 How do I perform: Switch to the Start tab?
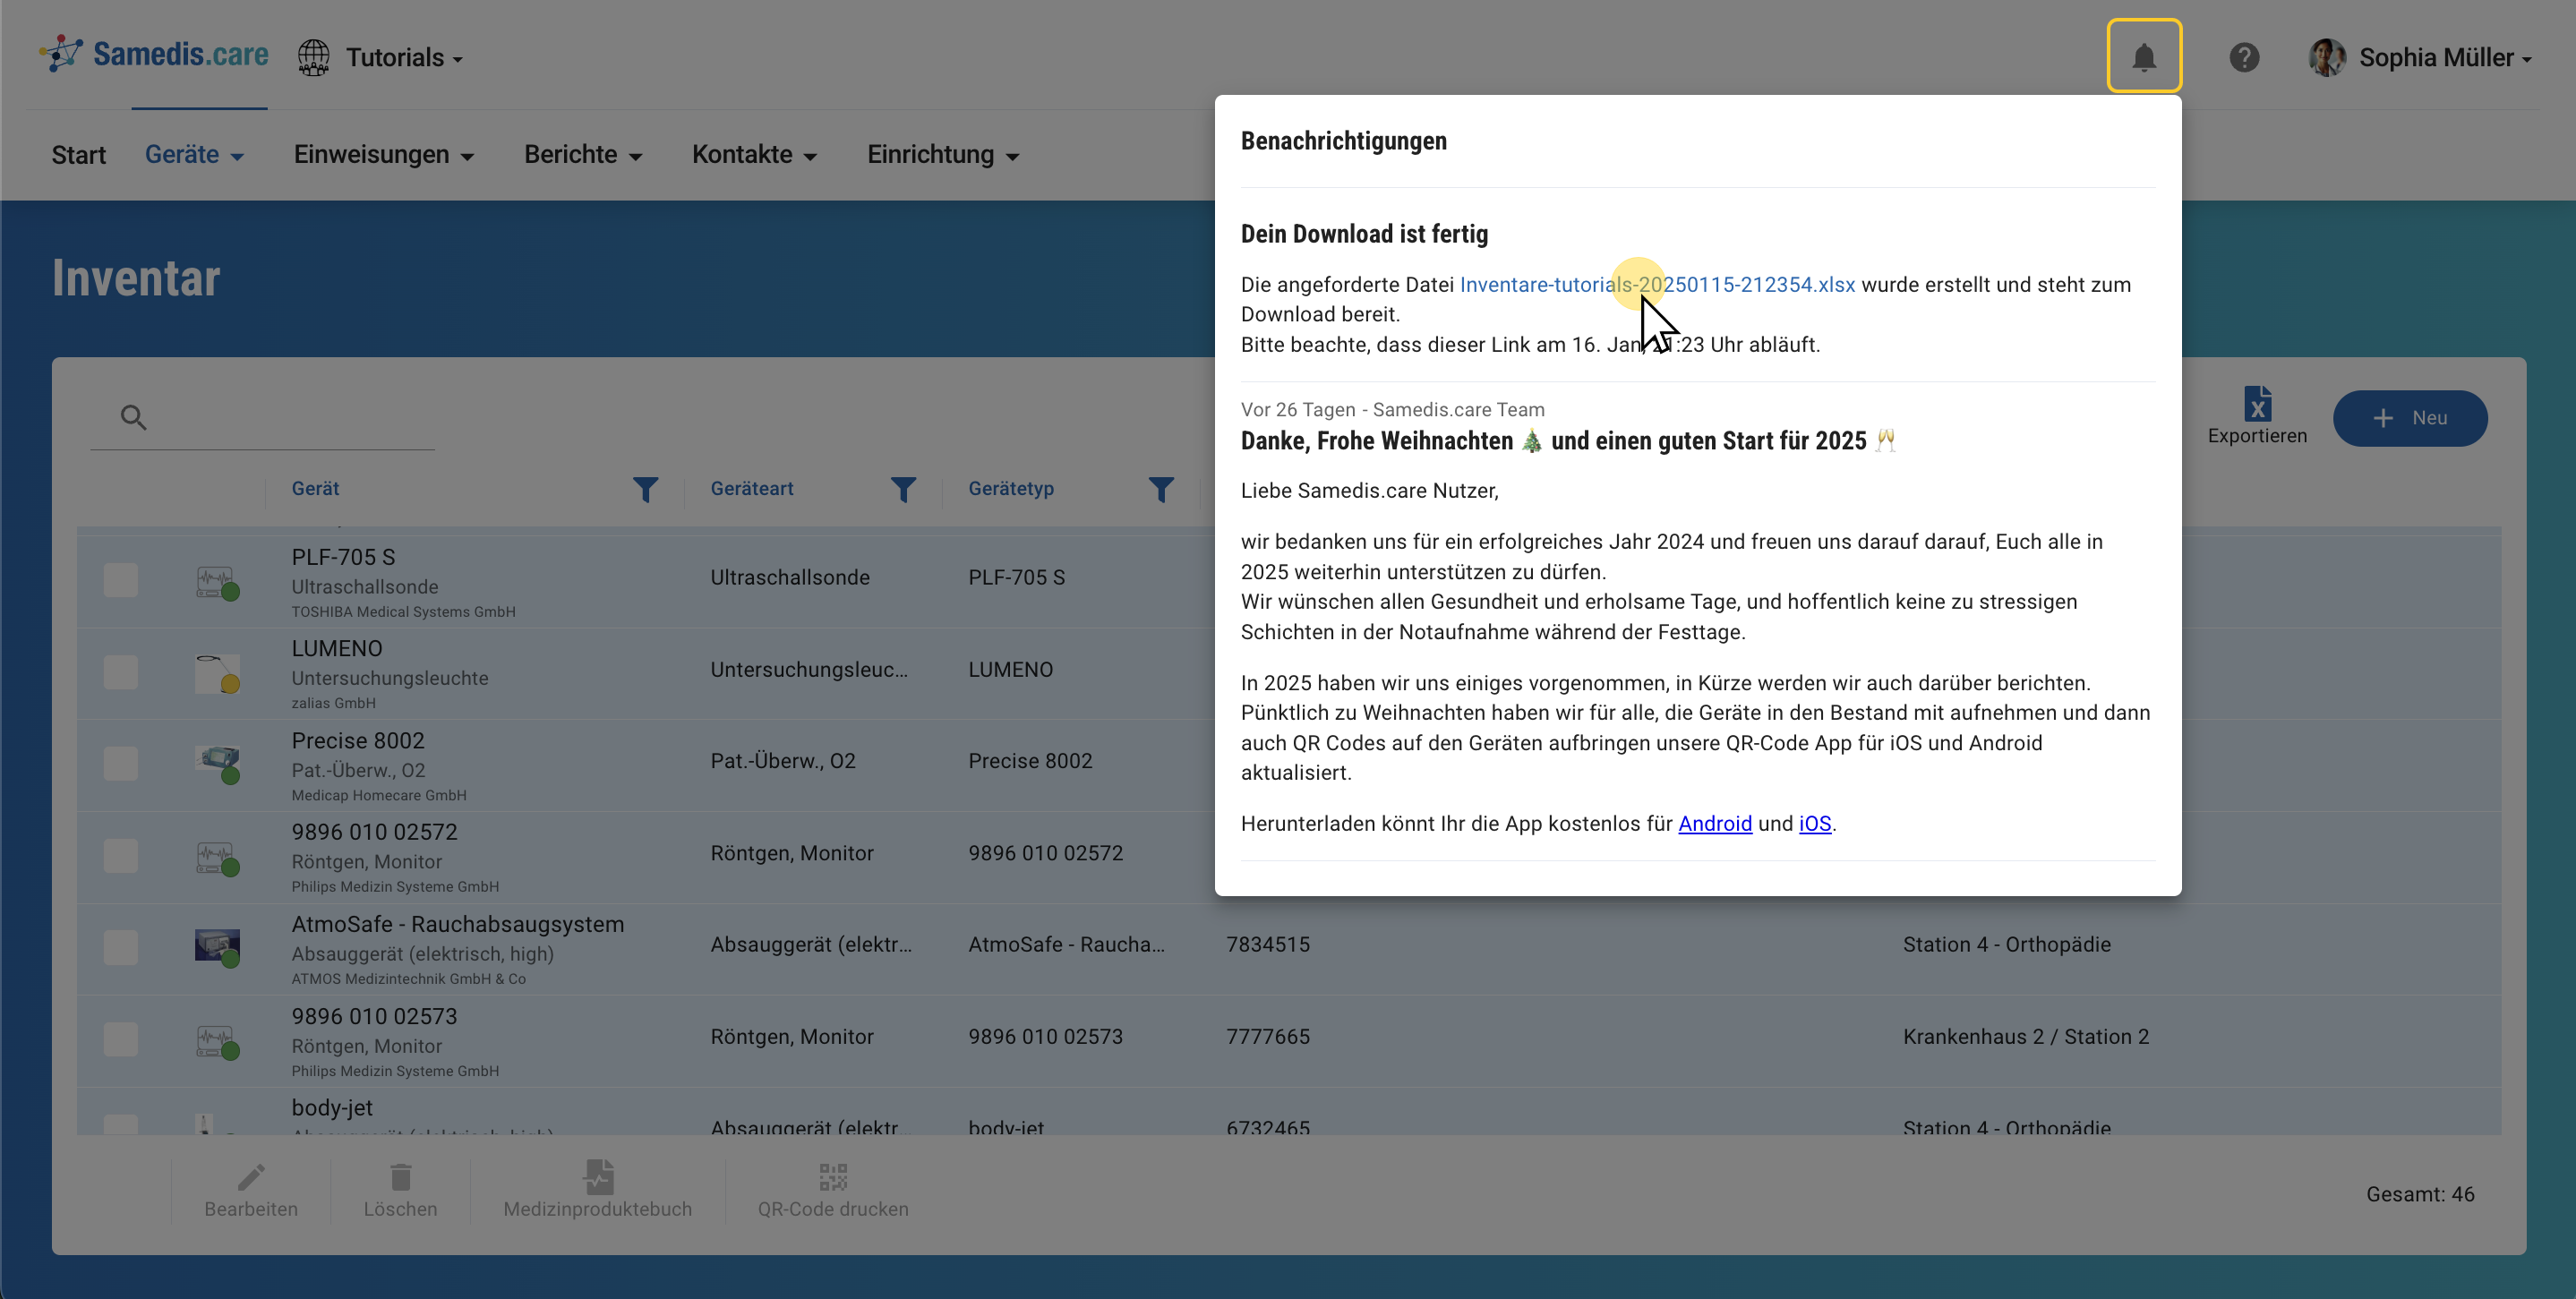tap(78, 154)
